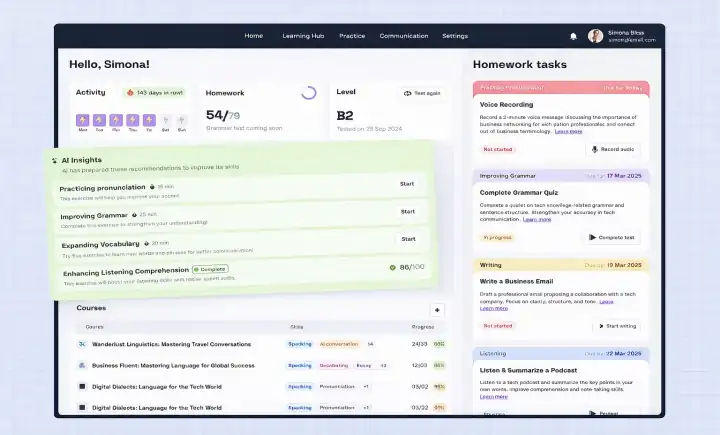
Task: Open Learn more in Grammar Quiz task
Action: [537, 220]
